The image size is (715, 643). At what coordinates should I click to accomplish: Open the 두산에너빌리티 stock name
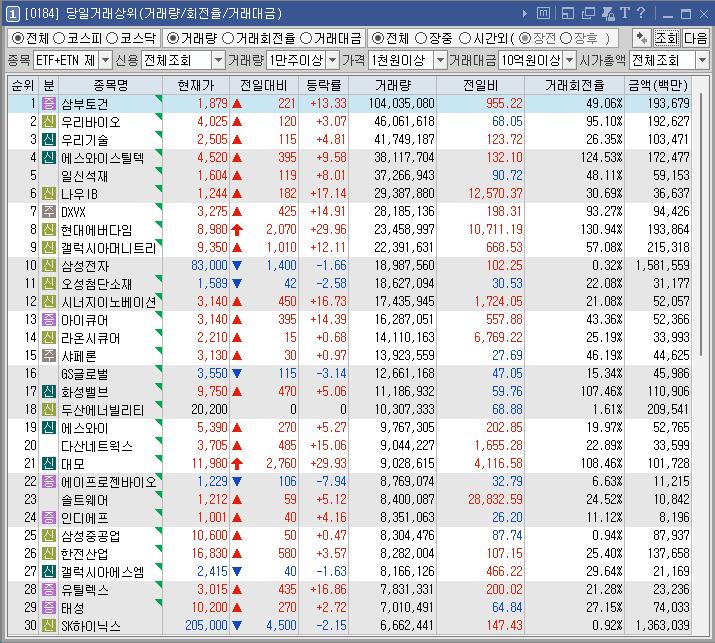pyautogui.click(x=103, y=410)
